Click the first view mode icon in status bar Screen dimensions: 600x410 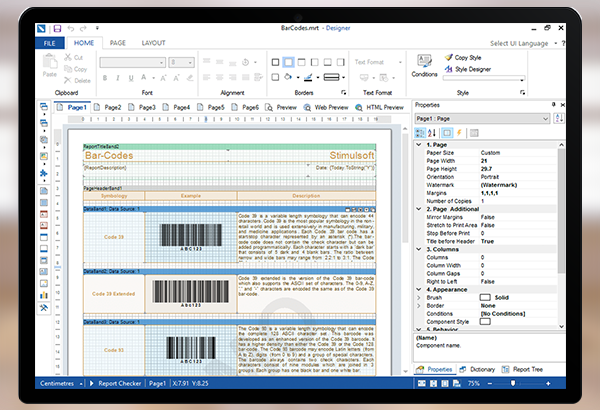[x=422, y=383]
